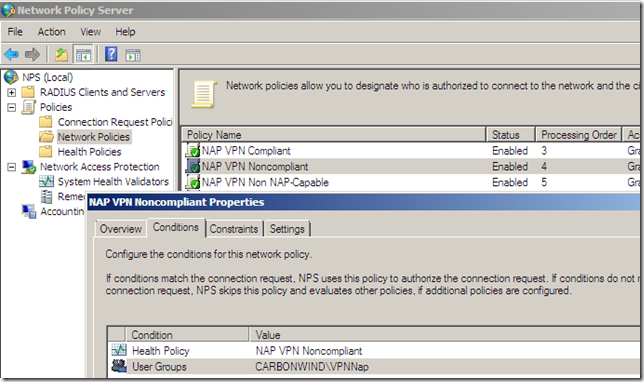Select the Accounting tree label
Screen dimensions: 644x382
pos(62,212)
